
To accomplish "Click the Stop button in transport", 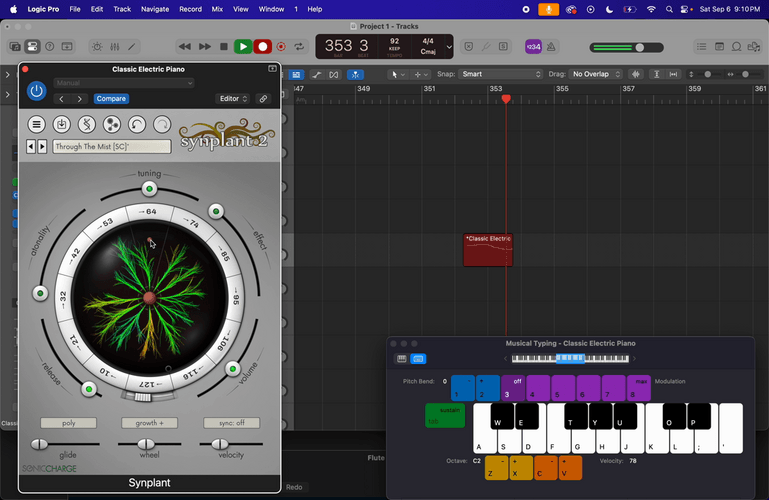I will click(x=224, y=47).
